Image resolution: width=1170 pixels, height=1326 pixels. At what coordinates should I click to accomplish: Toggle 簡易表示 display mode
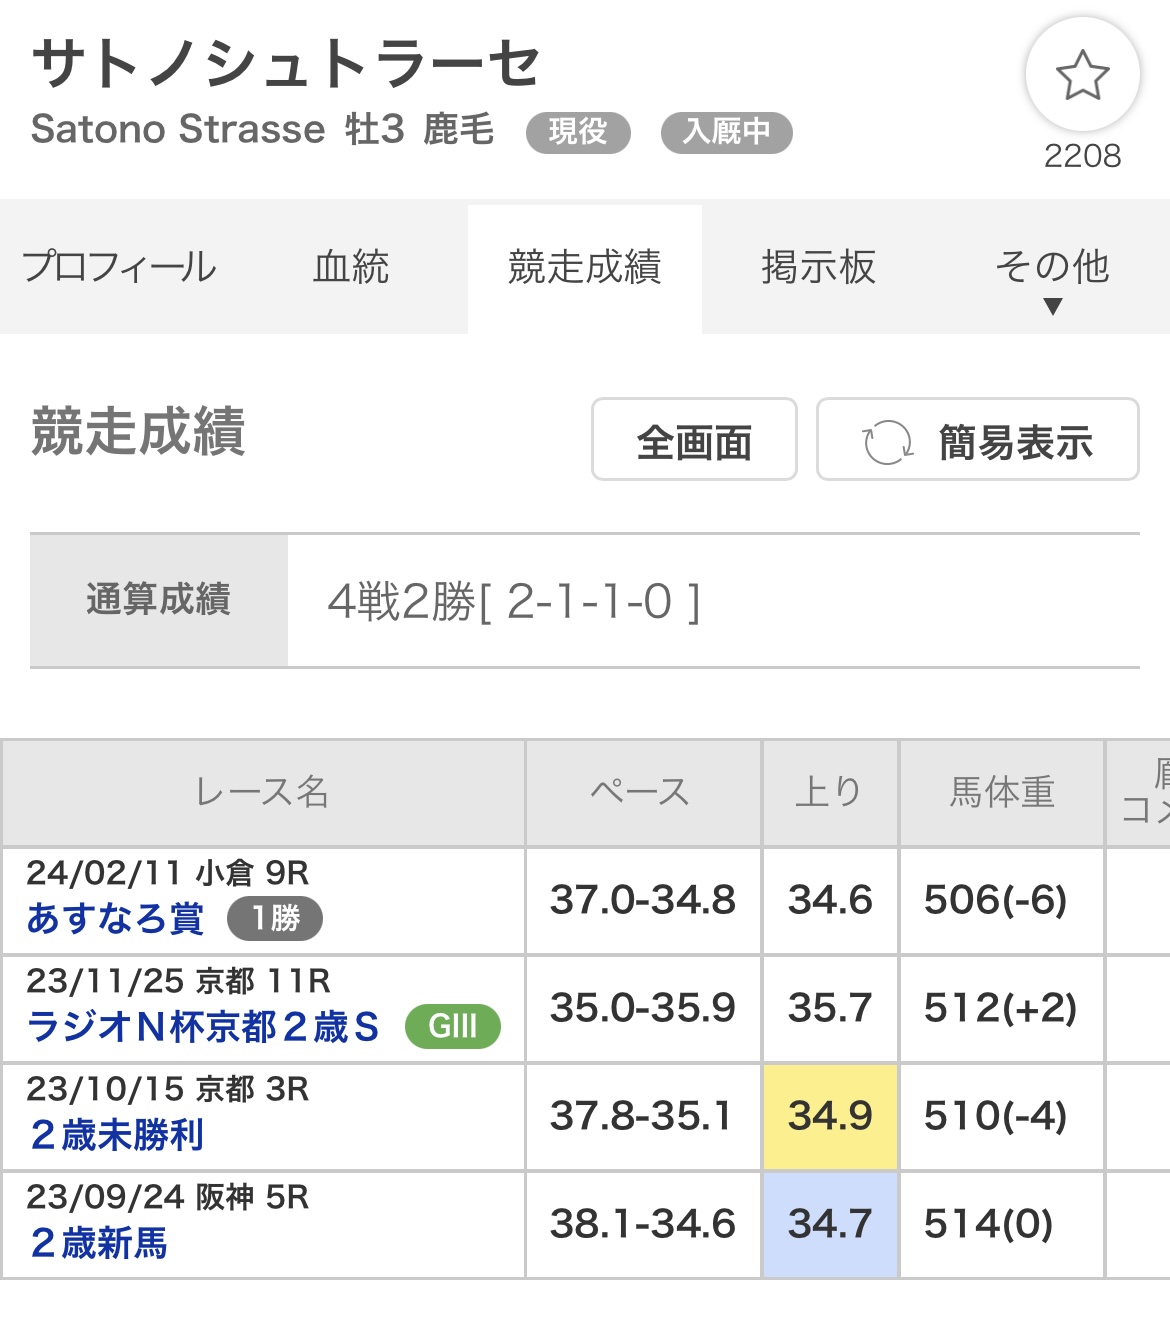978,440
